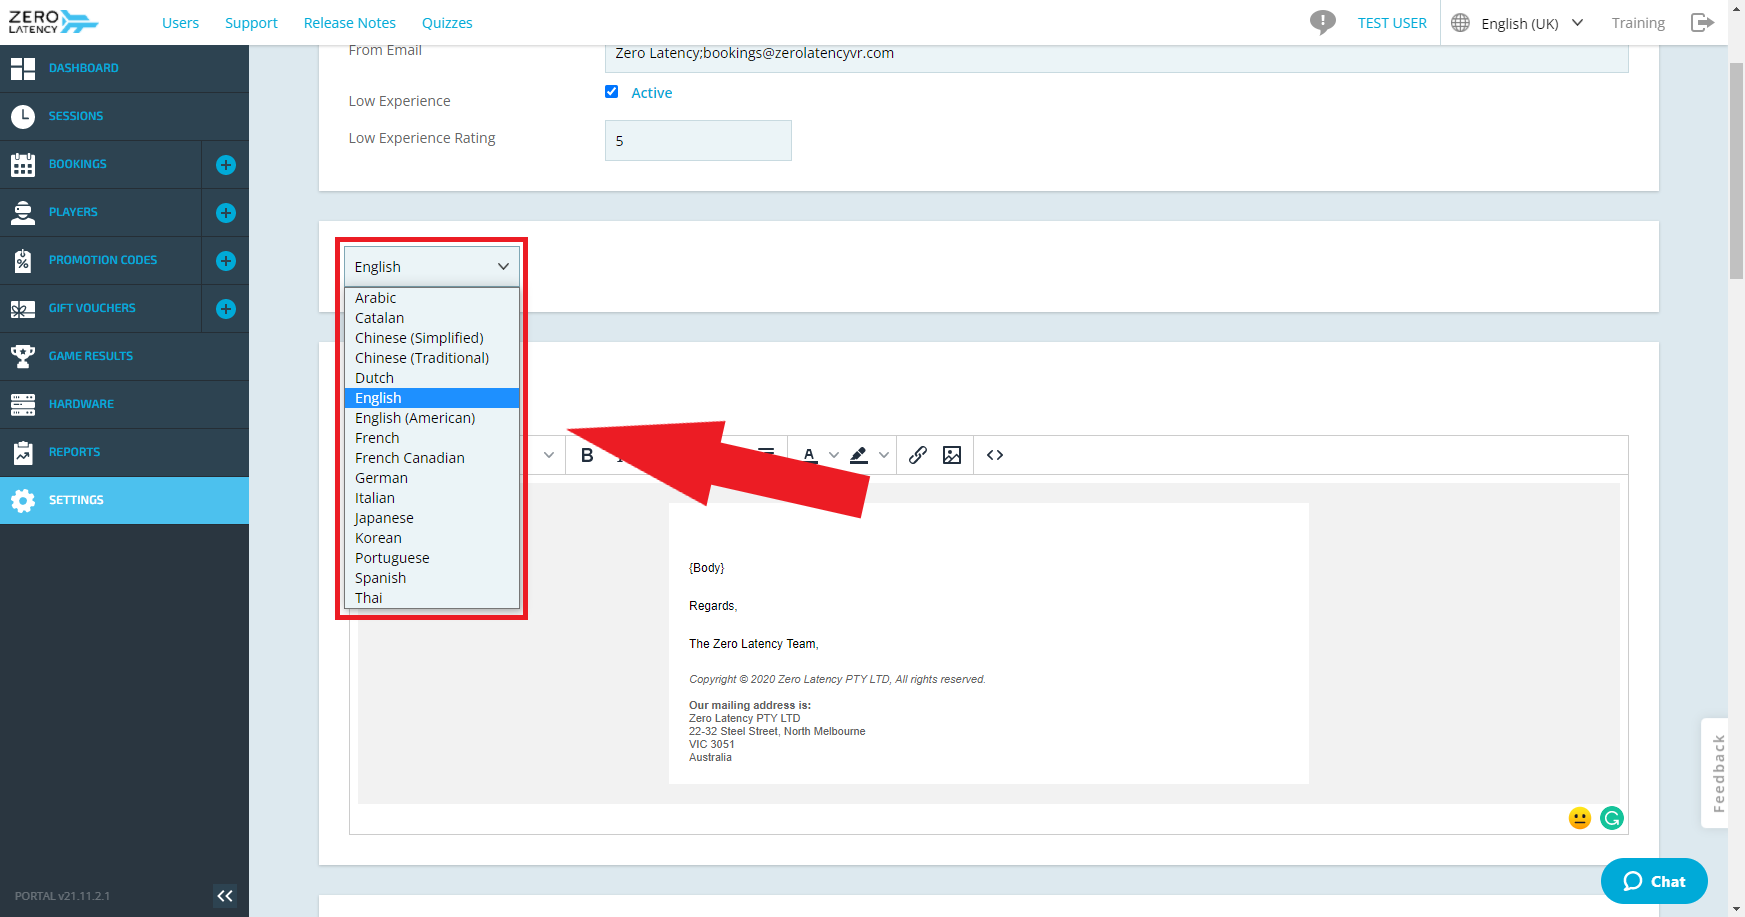1745x917 pixels.
Task: Select Spanish in the dropdown list
Action: pos(432,578)
